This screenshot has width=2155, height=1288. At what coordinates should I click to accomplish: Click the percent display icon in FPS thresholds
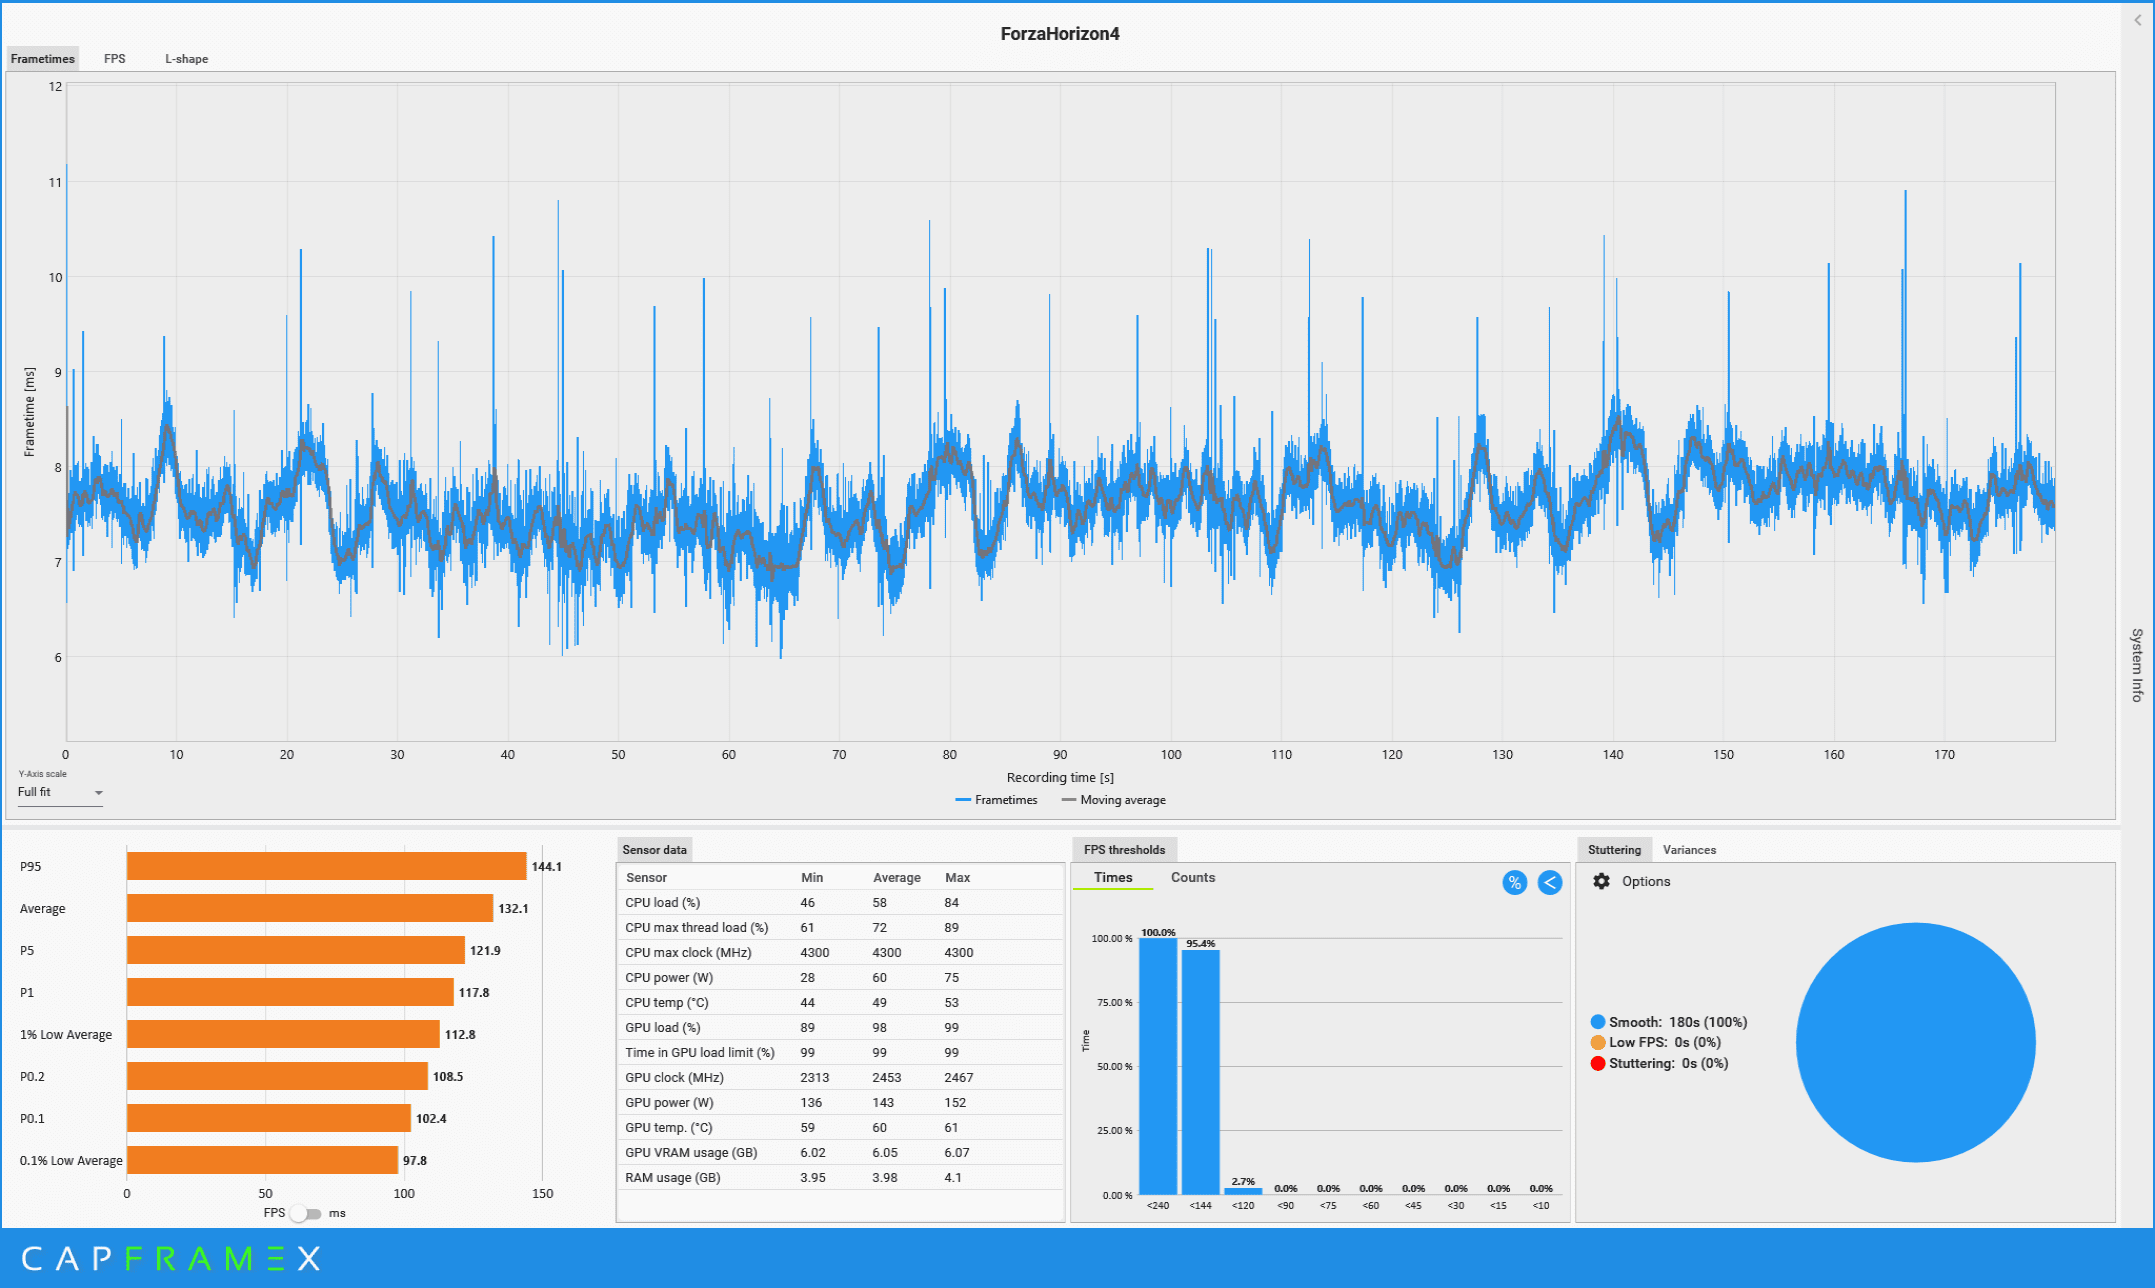pos(1514,882)
